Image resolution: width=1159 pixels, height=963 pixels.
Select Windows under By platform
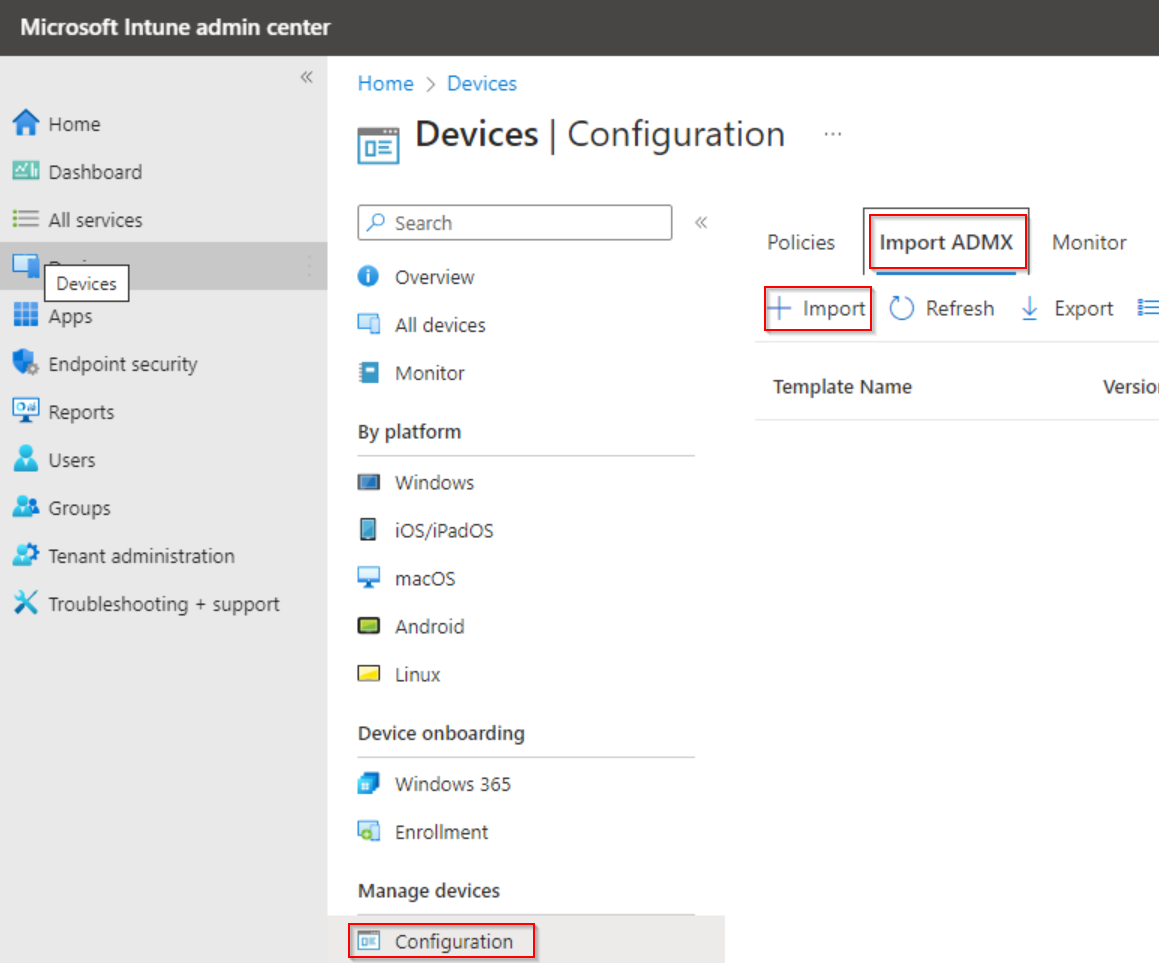point(434,483)
